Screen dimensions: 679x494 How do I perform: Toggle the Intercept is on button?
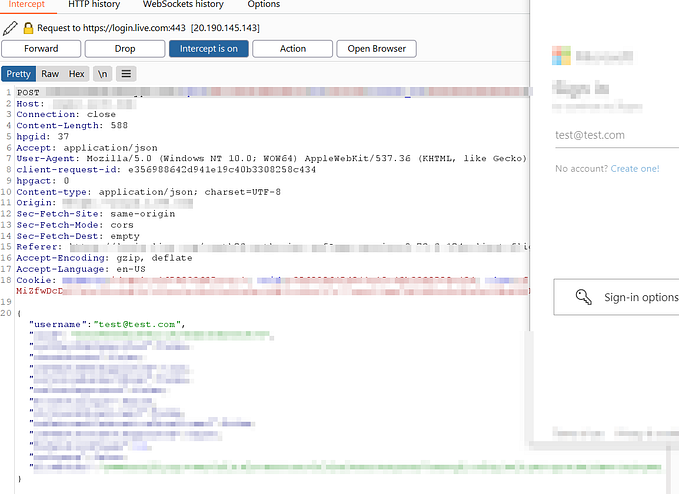tap(209, 48)
